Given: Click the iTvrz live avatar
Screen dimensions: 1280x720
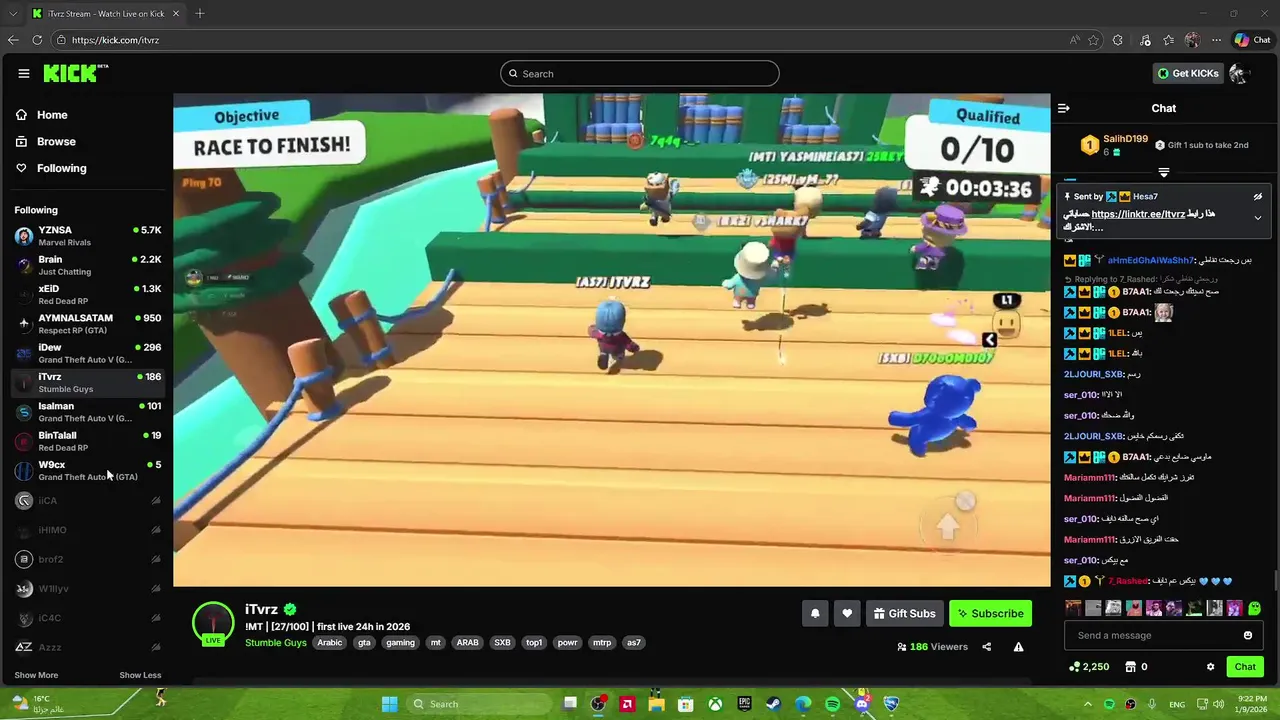Looking at the screenshot, I should [x=213, y=623].
